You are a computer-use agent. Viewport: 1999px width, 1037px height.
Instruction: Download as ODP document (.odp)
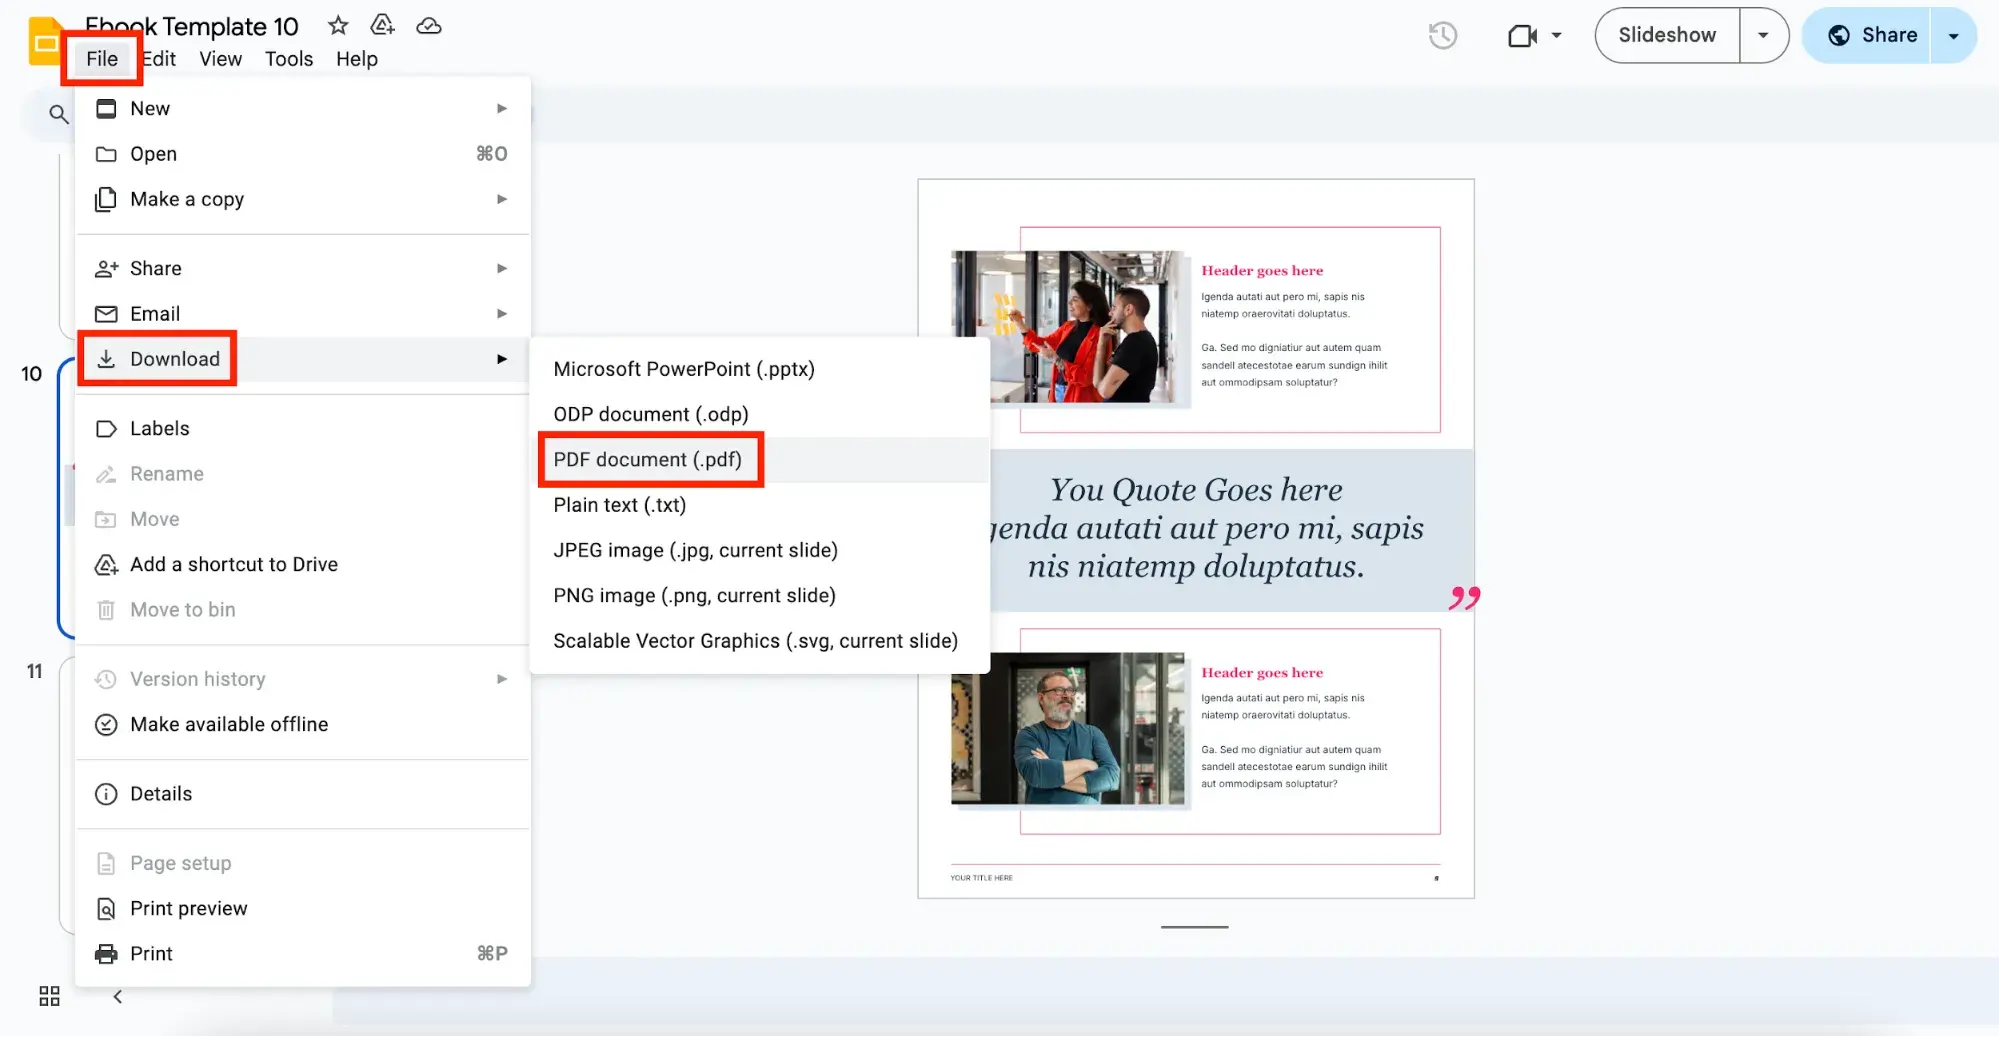coord(760,414)
